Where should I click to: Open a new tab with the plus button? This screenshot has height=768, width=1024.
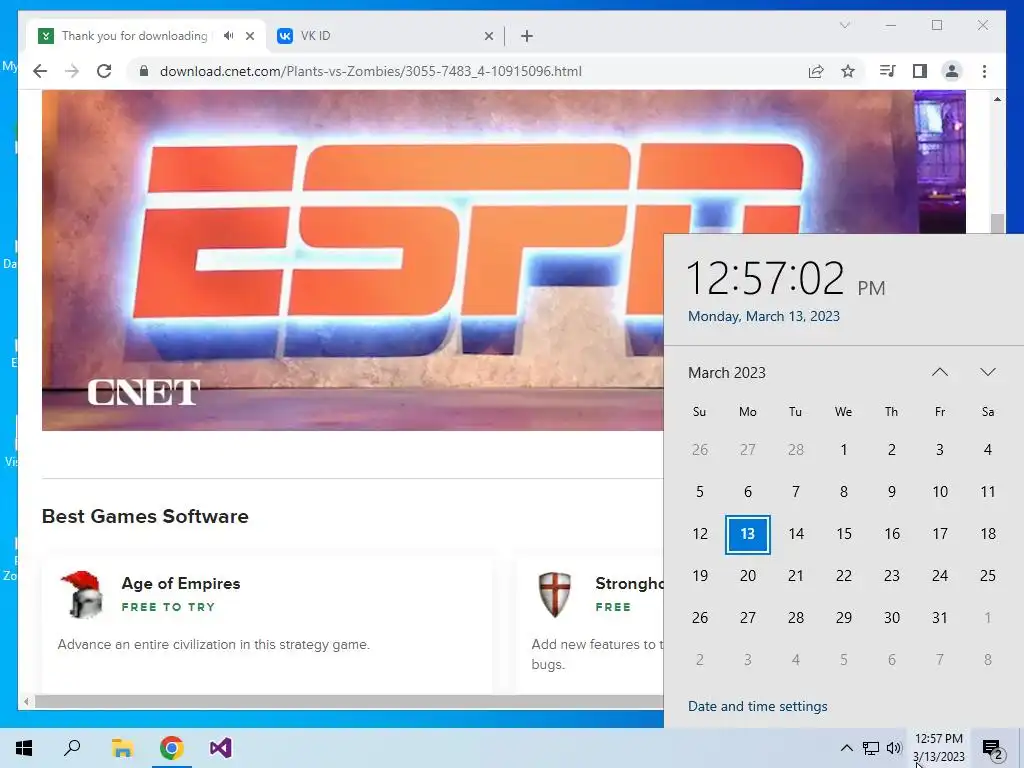coord(527,36)
